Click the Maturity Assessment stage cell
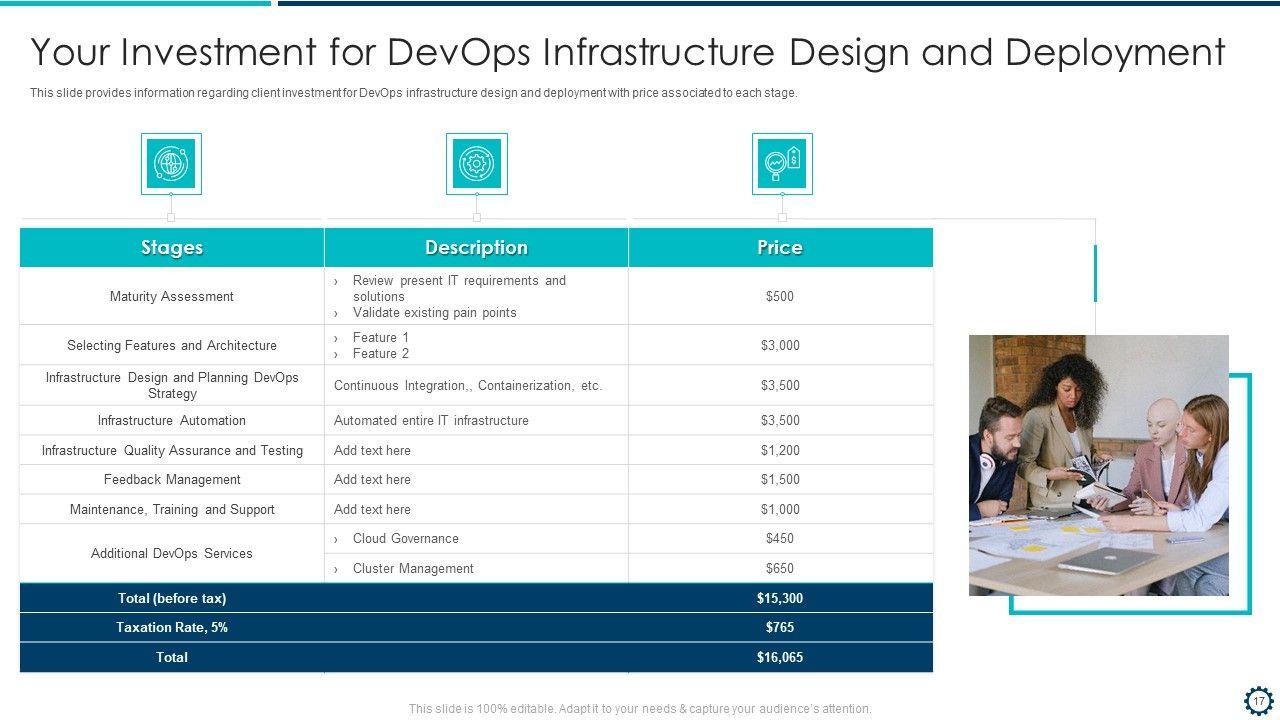Screen dimensions: 1280x720 click(172, 297)
